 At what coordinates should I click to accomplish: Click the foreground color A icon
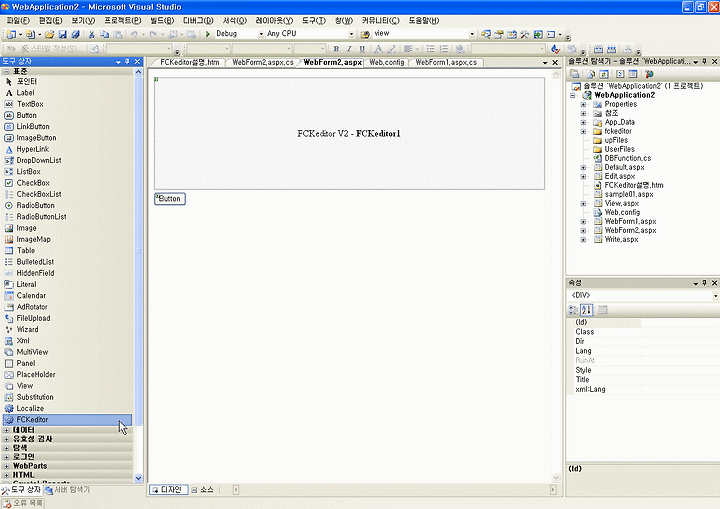pos(378,49)
